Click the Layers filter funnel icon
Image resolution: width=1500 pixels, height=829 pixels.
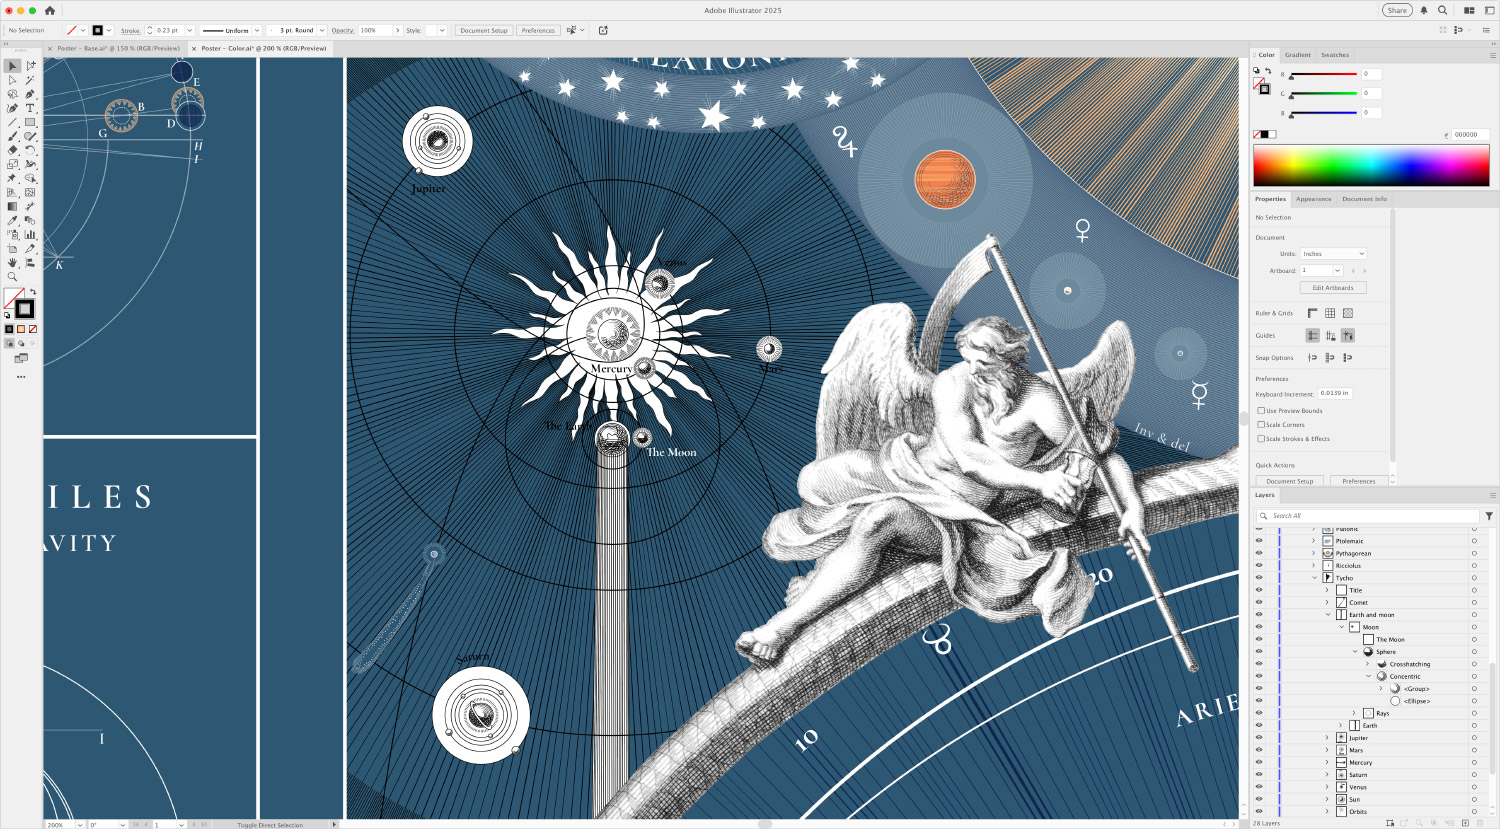[x=1489, y=516]
